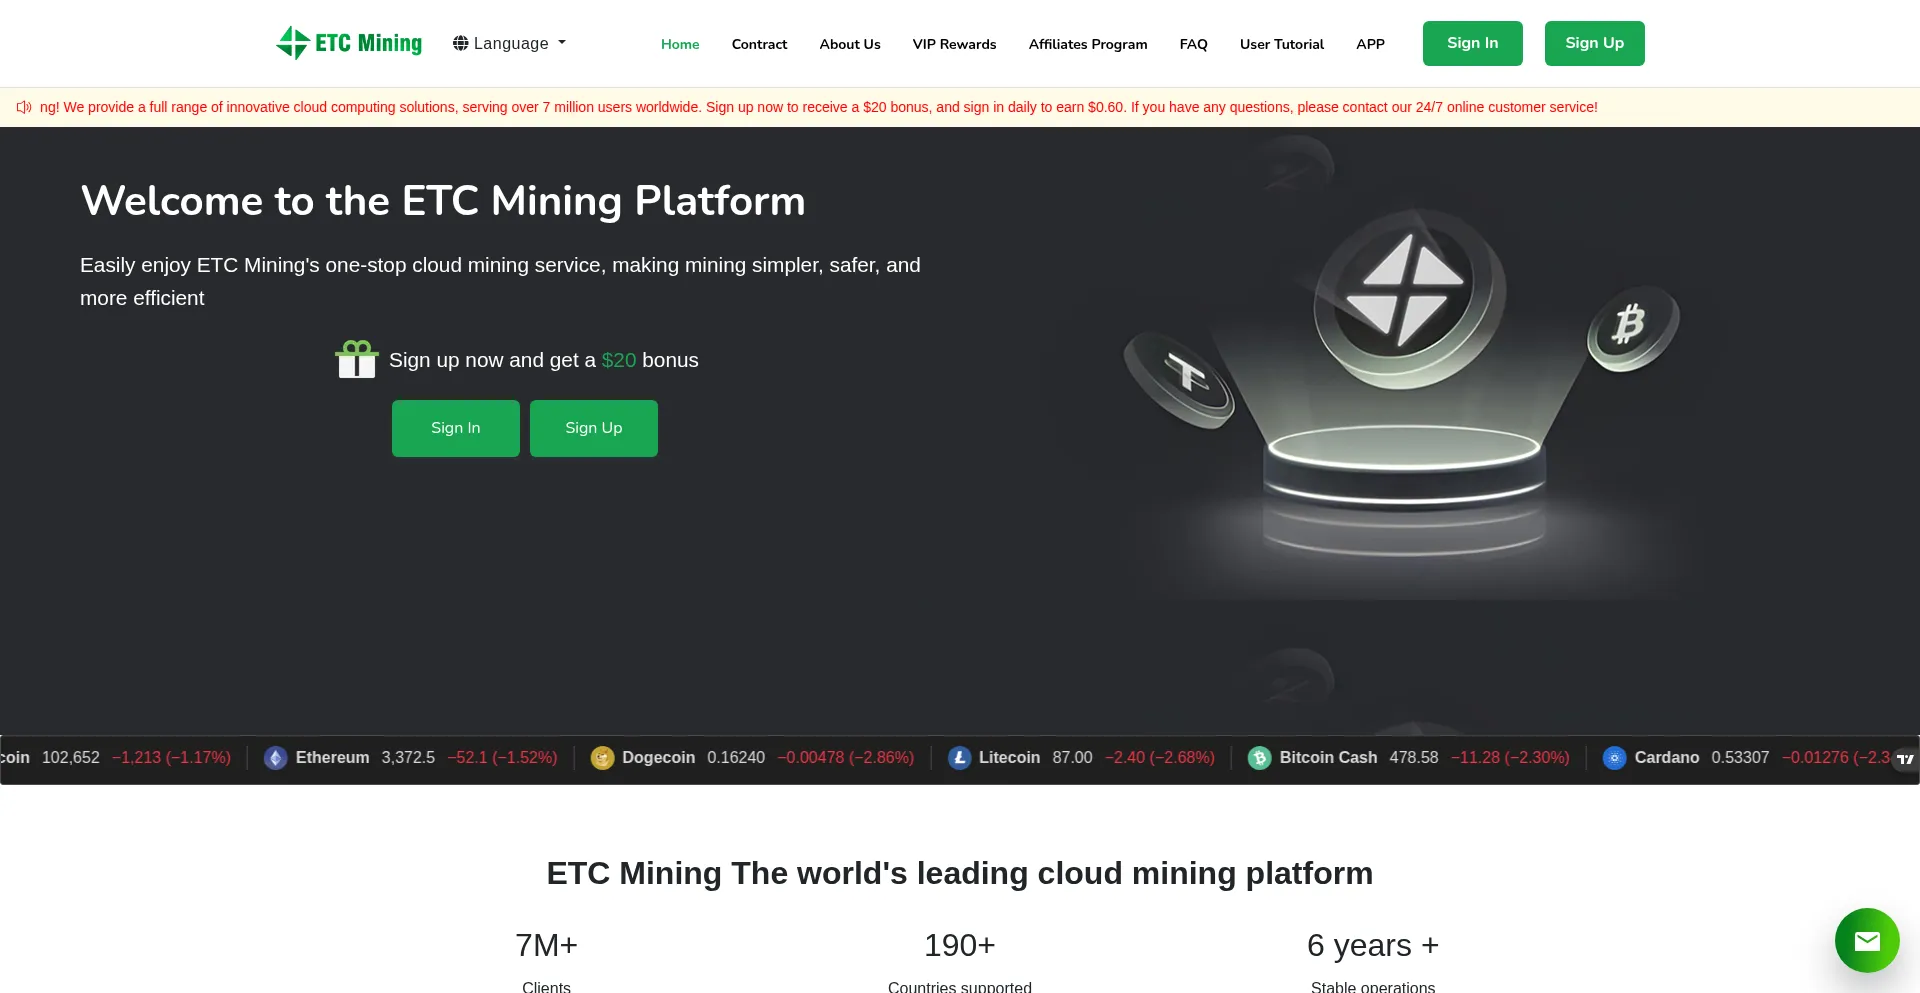Viewport: 1920px width, 993px height.
Task: Open the VIP Rewards page
Action: point(954,44)
